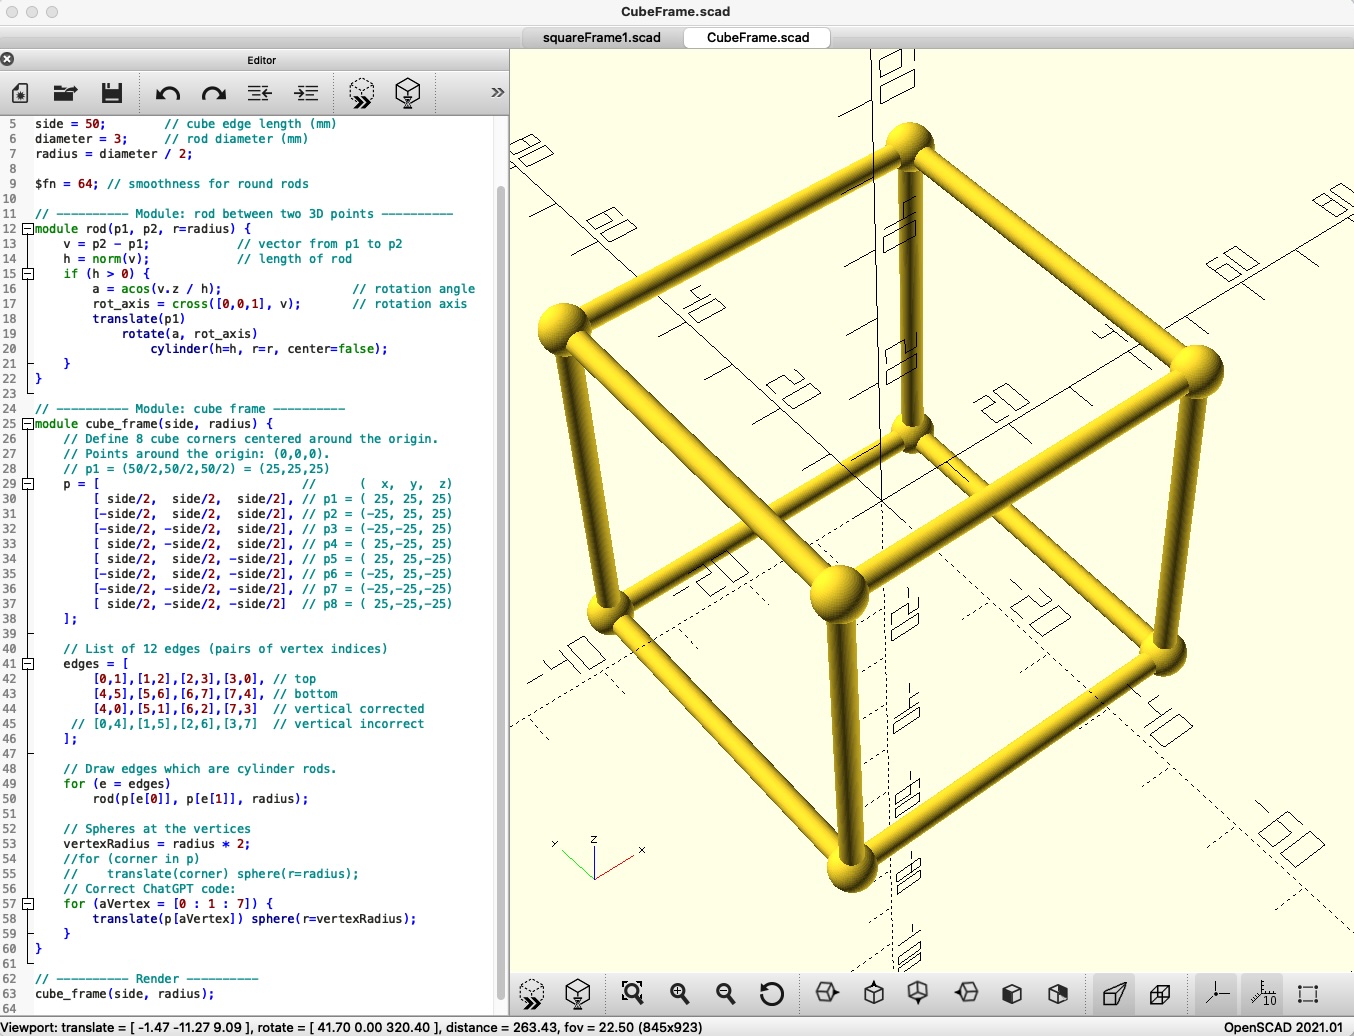This screenshot has height=1036, width=1354.
Task: Open a file using the folder icon
Action: [66, 93]
